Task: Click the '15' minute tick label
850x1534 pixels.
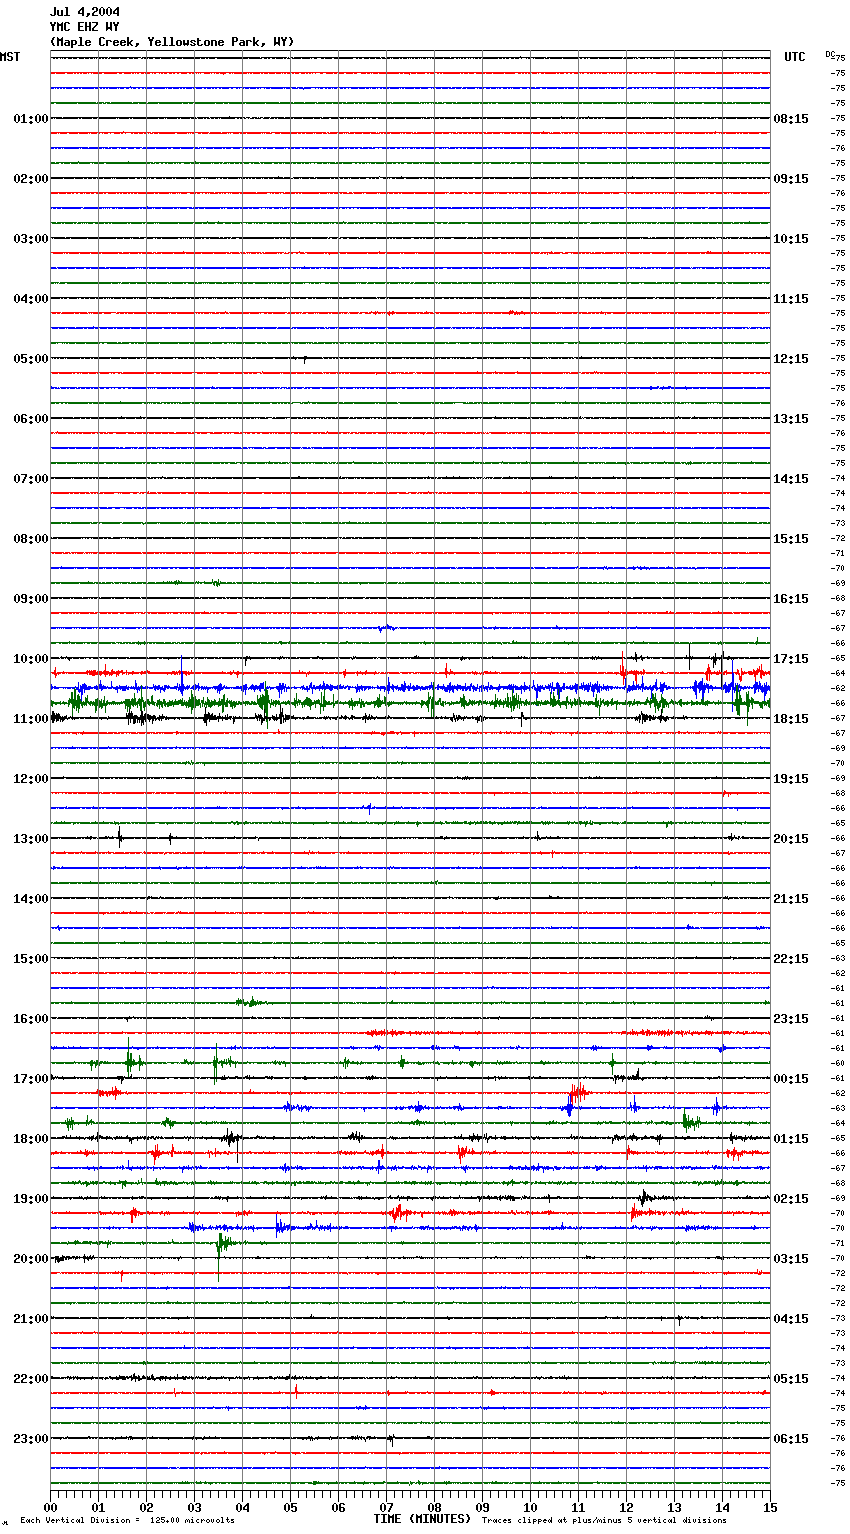Action: [770, 1507]
